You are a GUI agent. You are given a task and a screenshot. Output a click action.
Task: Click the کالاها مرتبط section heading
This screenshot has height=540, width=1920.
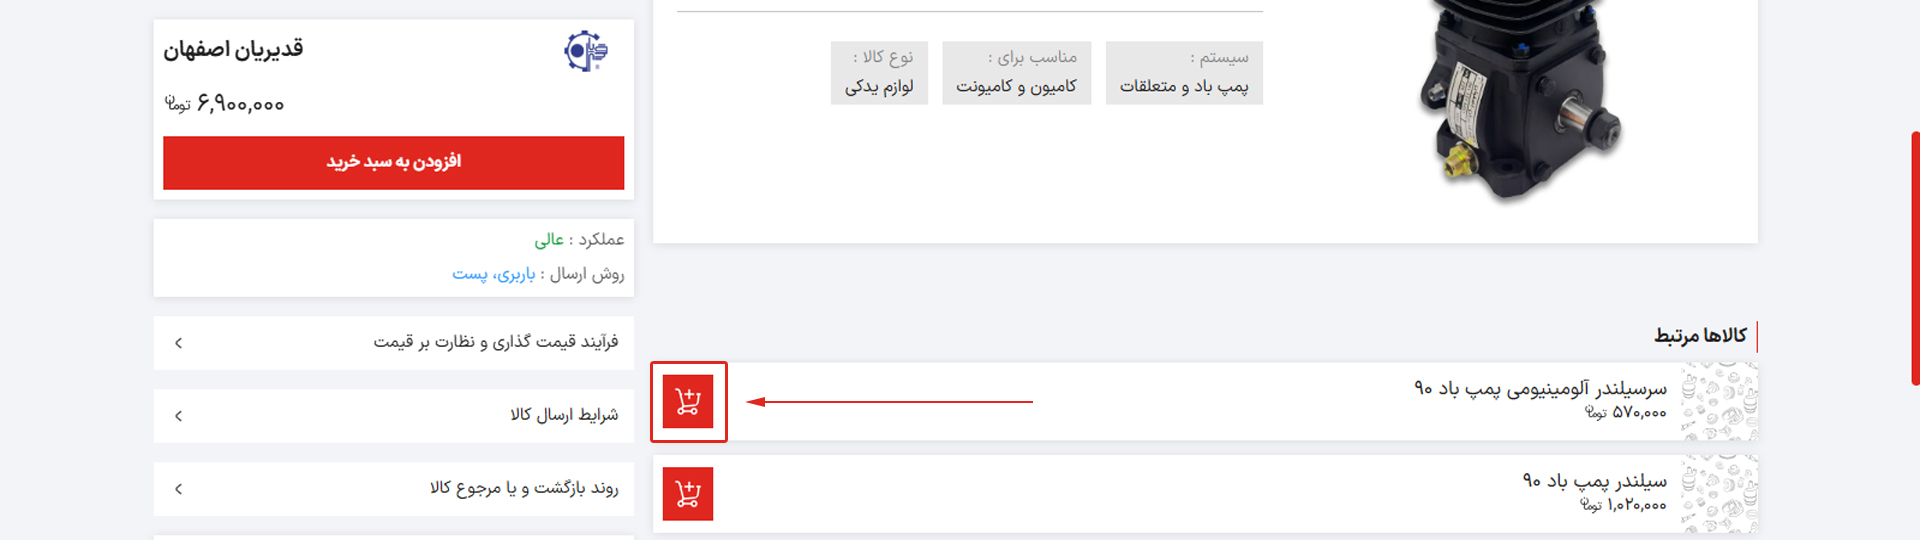[x=1700, y=335]
